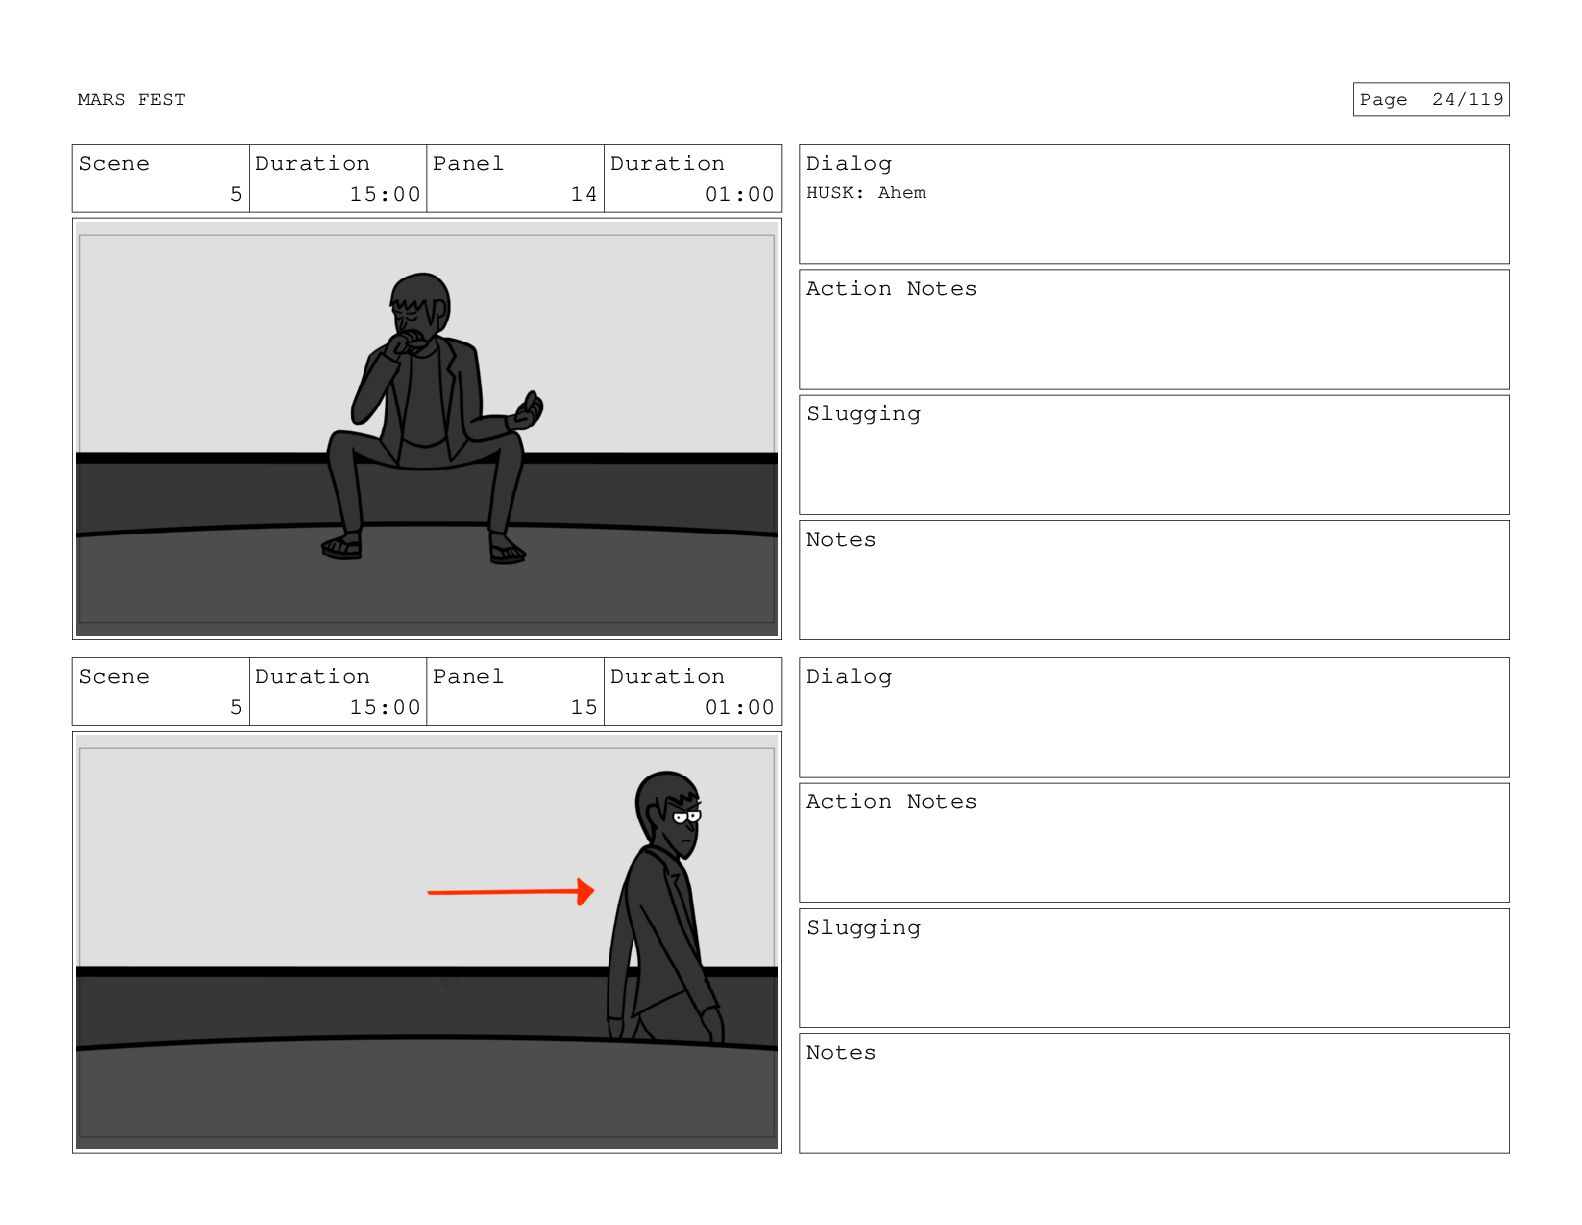
Task: Click the Panel number 15 cell
Action: 515,692
